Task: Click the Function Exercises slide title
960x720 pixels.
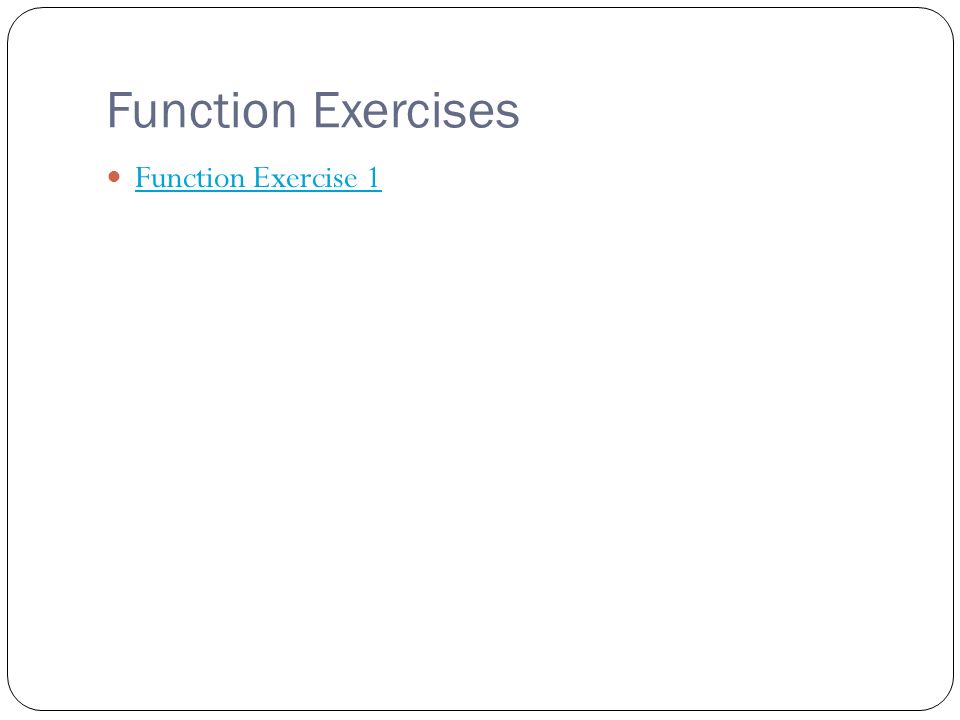Action: coord(313,110)
